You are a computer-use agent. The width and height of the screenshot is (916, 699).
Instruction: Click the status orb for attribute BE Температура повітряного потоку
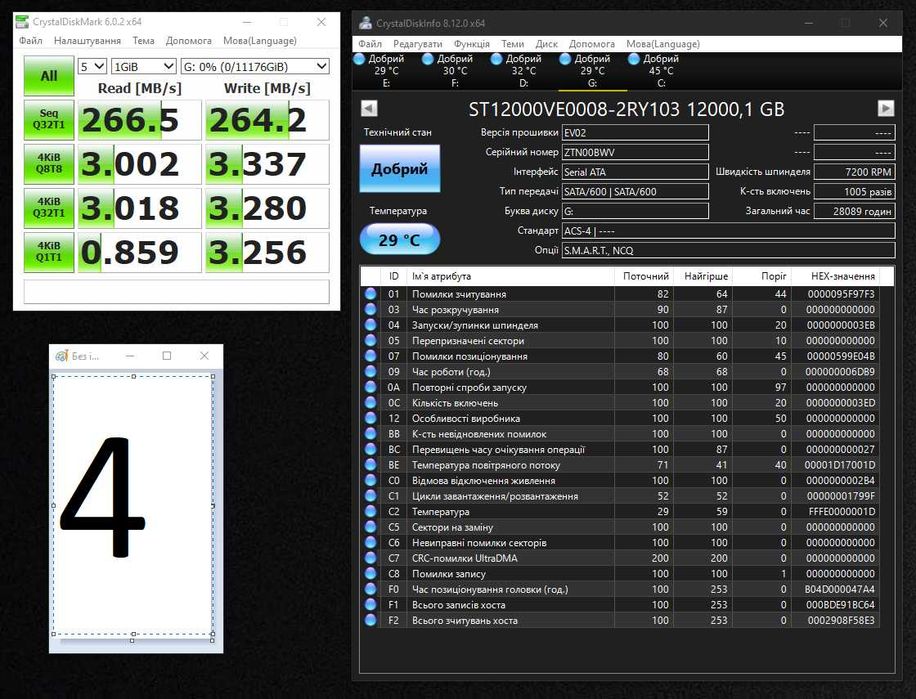[x=370, y=465]
